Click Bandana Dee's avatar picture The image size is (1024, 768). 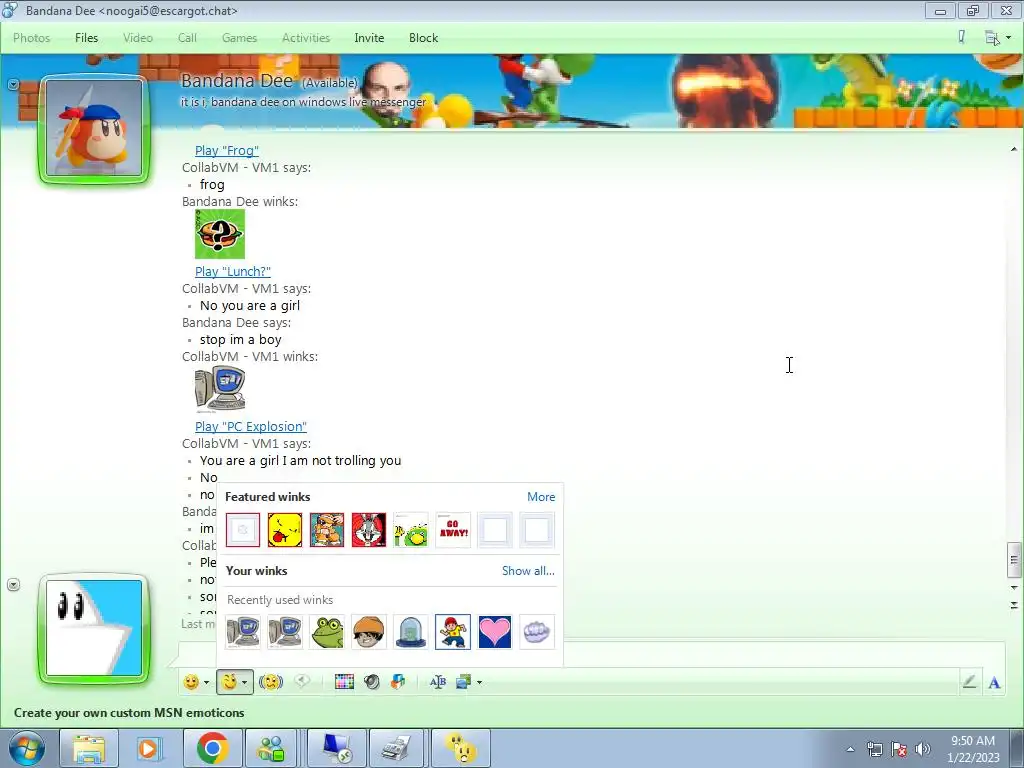94,128
